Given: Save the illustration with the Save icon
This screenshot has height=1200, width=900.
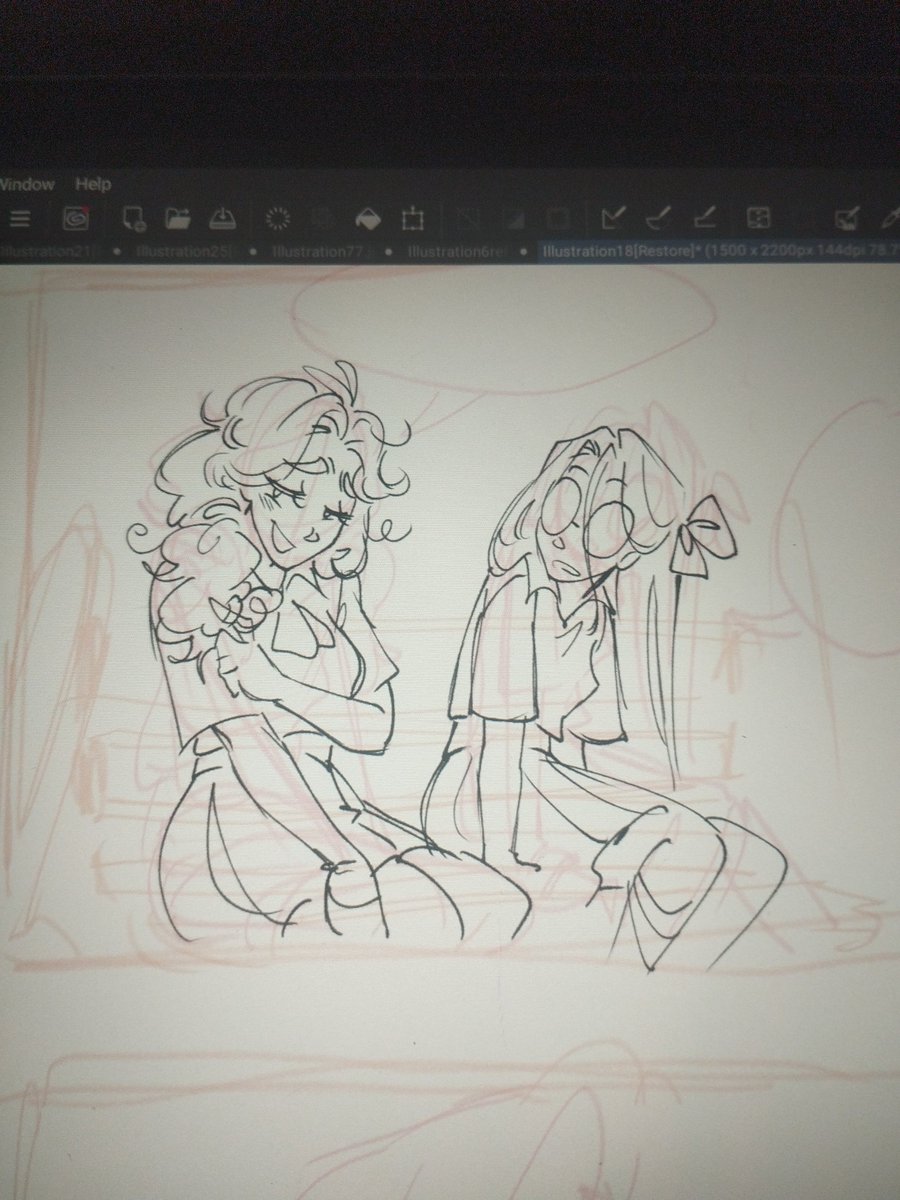Looking at the screenshot, I should click(x=221, y=217).
